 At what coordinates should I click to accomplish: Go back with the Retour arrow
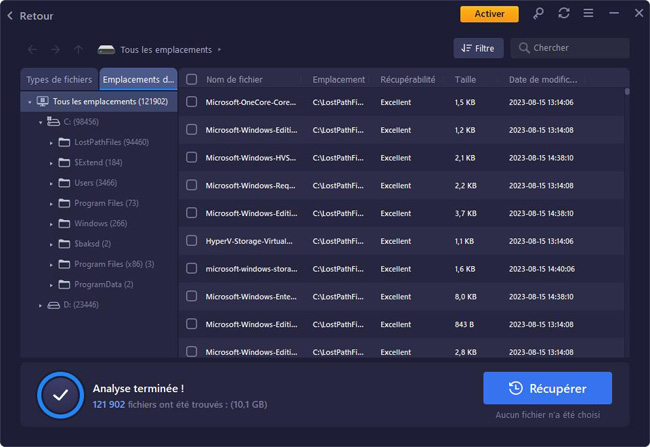tap(10, 16)
